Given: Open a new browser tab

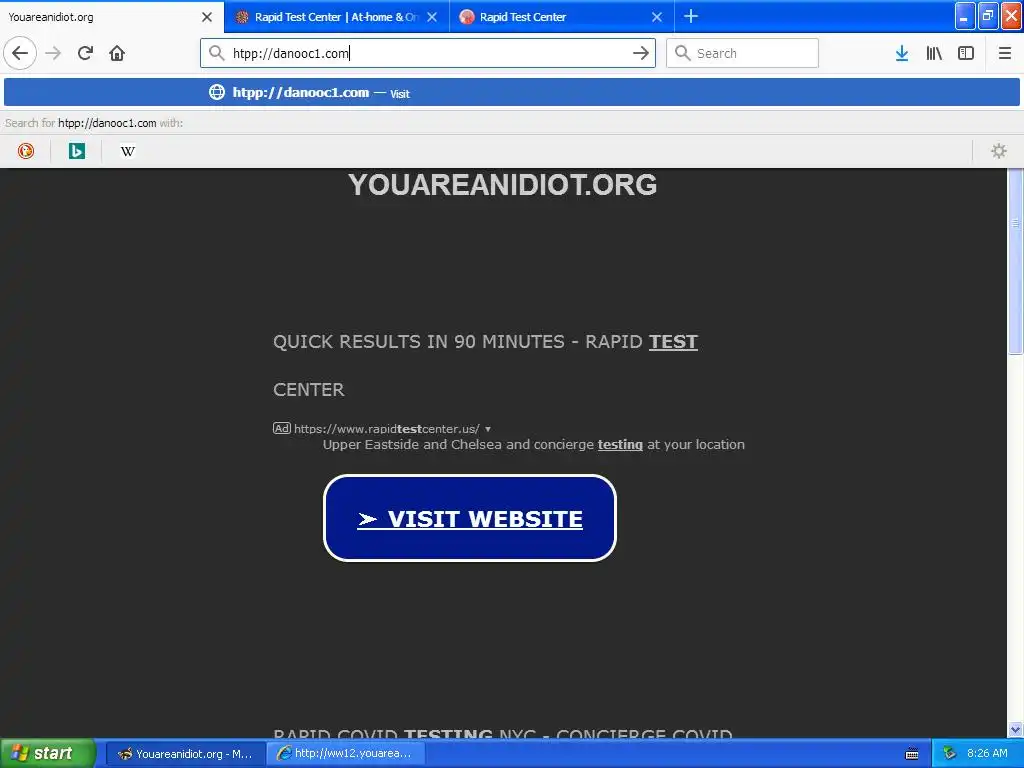Looking at the screenshot, I should point(691,16).
